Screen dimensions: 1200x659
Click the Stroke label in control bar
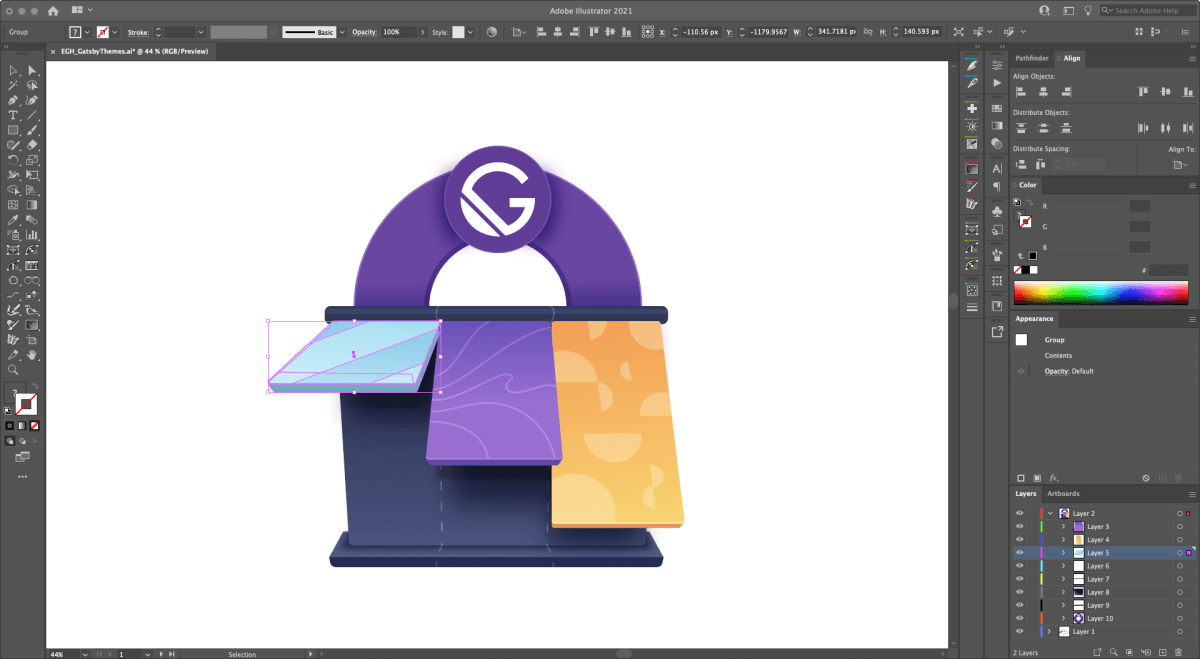[138, 32]
